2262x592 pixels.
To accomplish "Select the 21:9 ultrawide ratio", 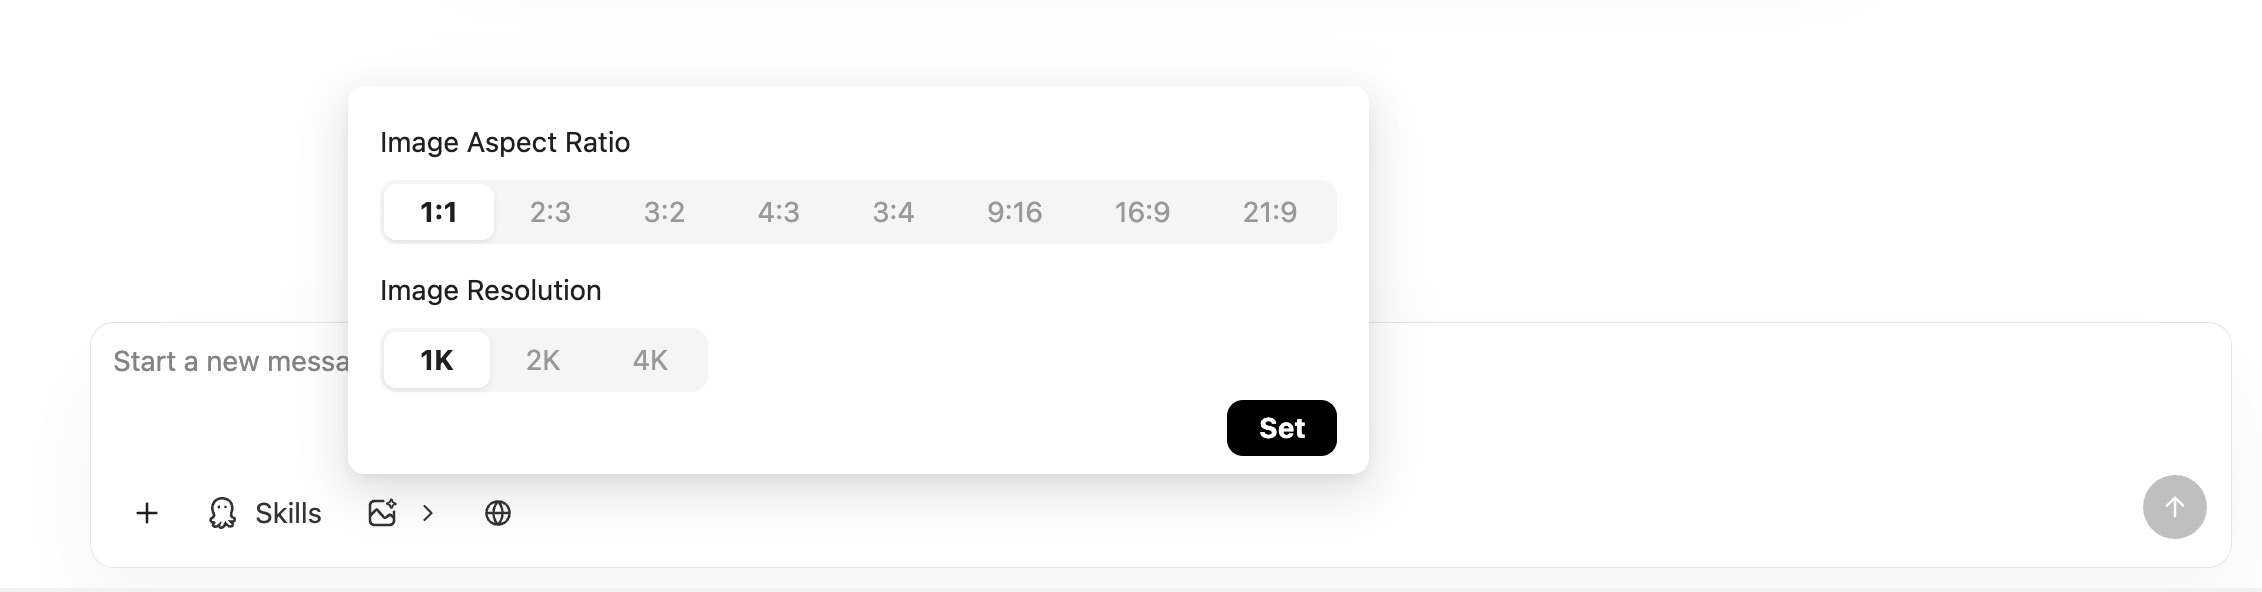I will click(1270, 212).
